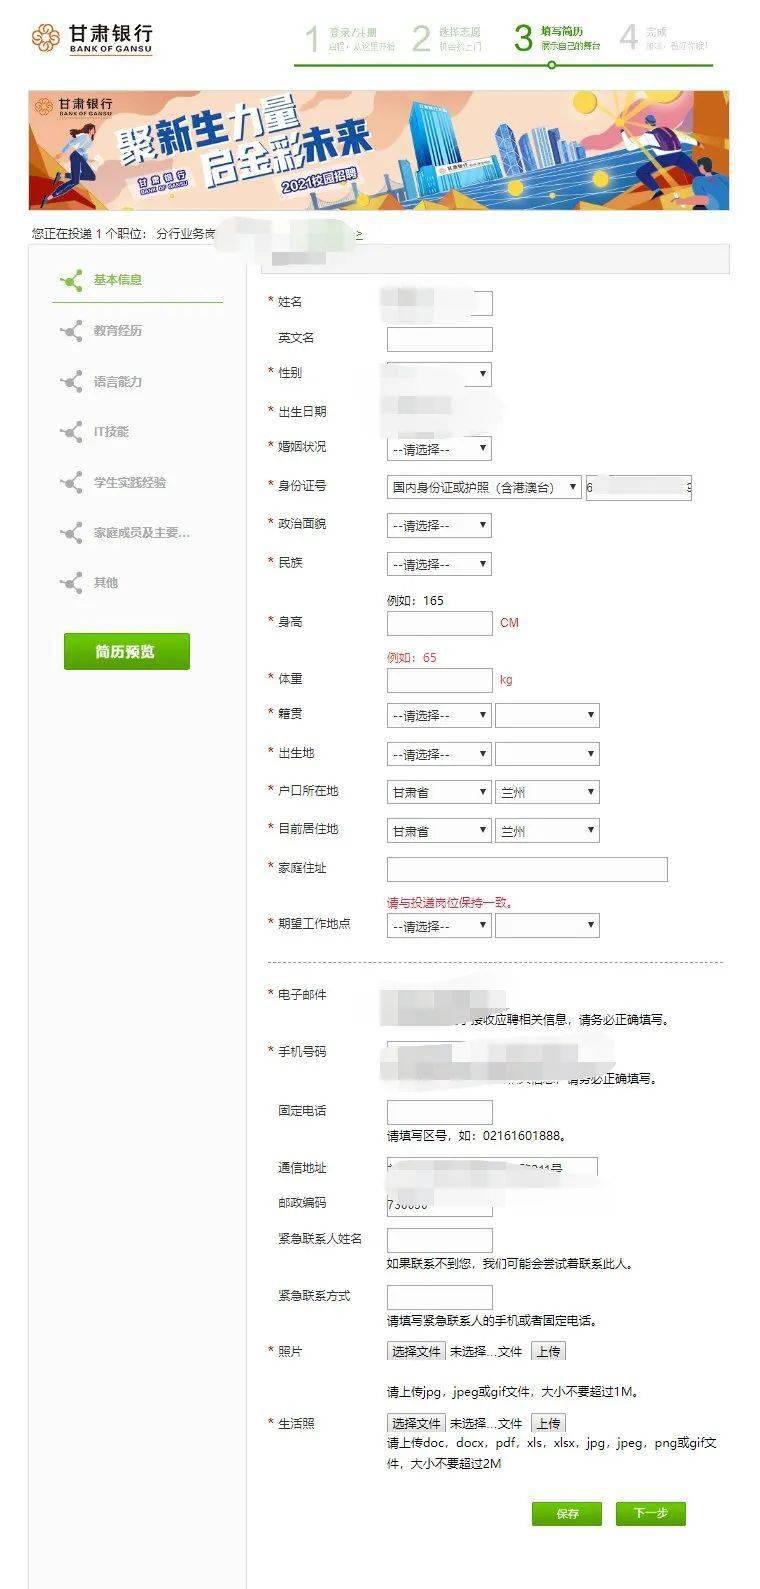Click the share icon beside IT技能
The width and height of the screenshot is (760, 1589).
pyautogui.click(x=71, y=432)
